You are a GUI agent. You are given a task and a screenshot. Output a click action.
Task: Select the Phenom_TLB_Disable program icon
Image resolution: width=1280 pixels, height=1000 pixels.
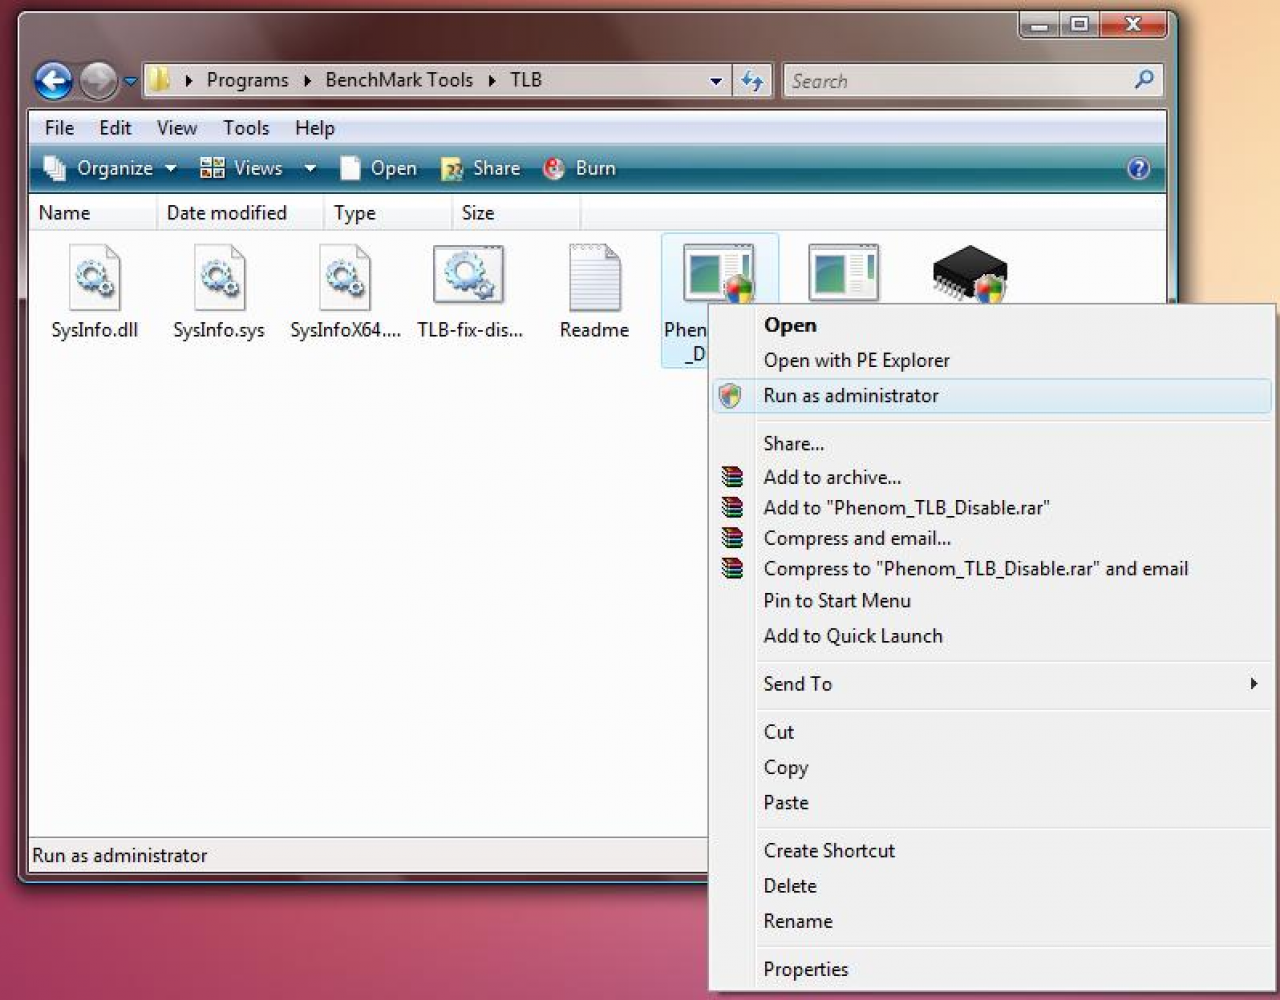point(718,273)
